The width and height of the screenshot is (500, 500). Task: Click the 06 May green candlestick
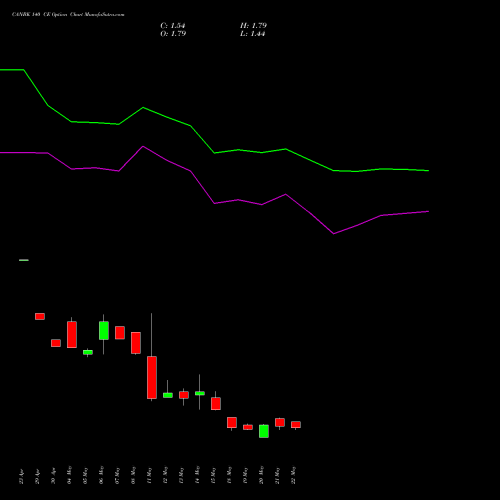click(104, 331)
